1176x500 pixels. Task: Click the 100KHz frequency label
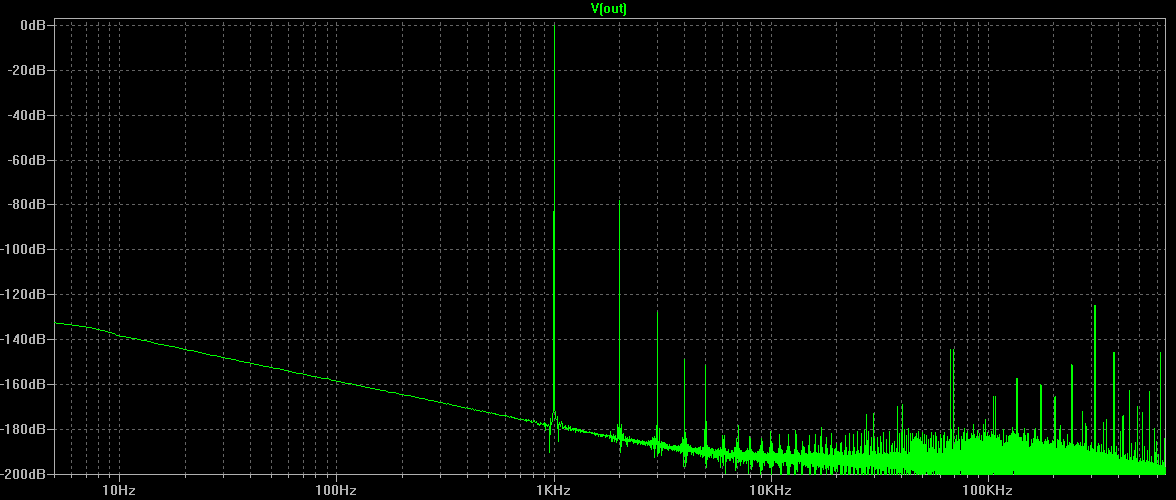[987, 491]
